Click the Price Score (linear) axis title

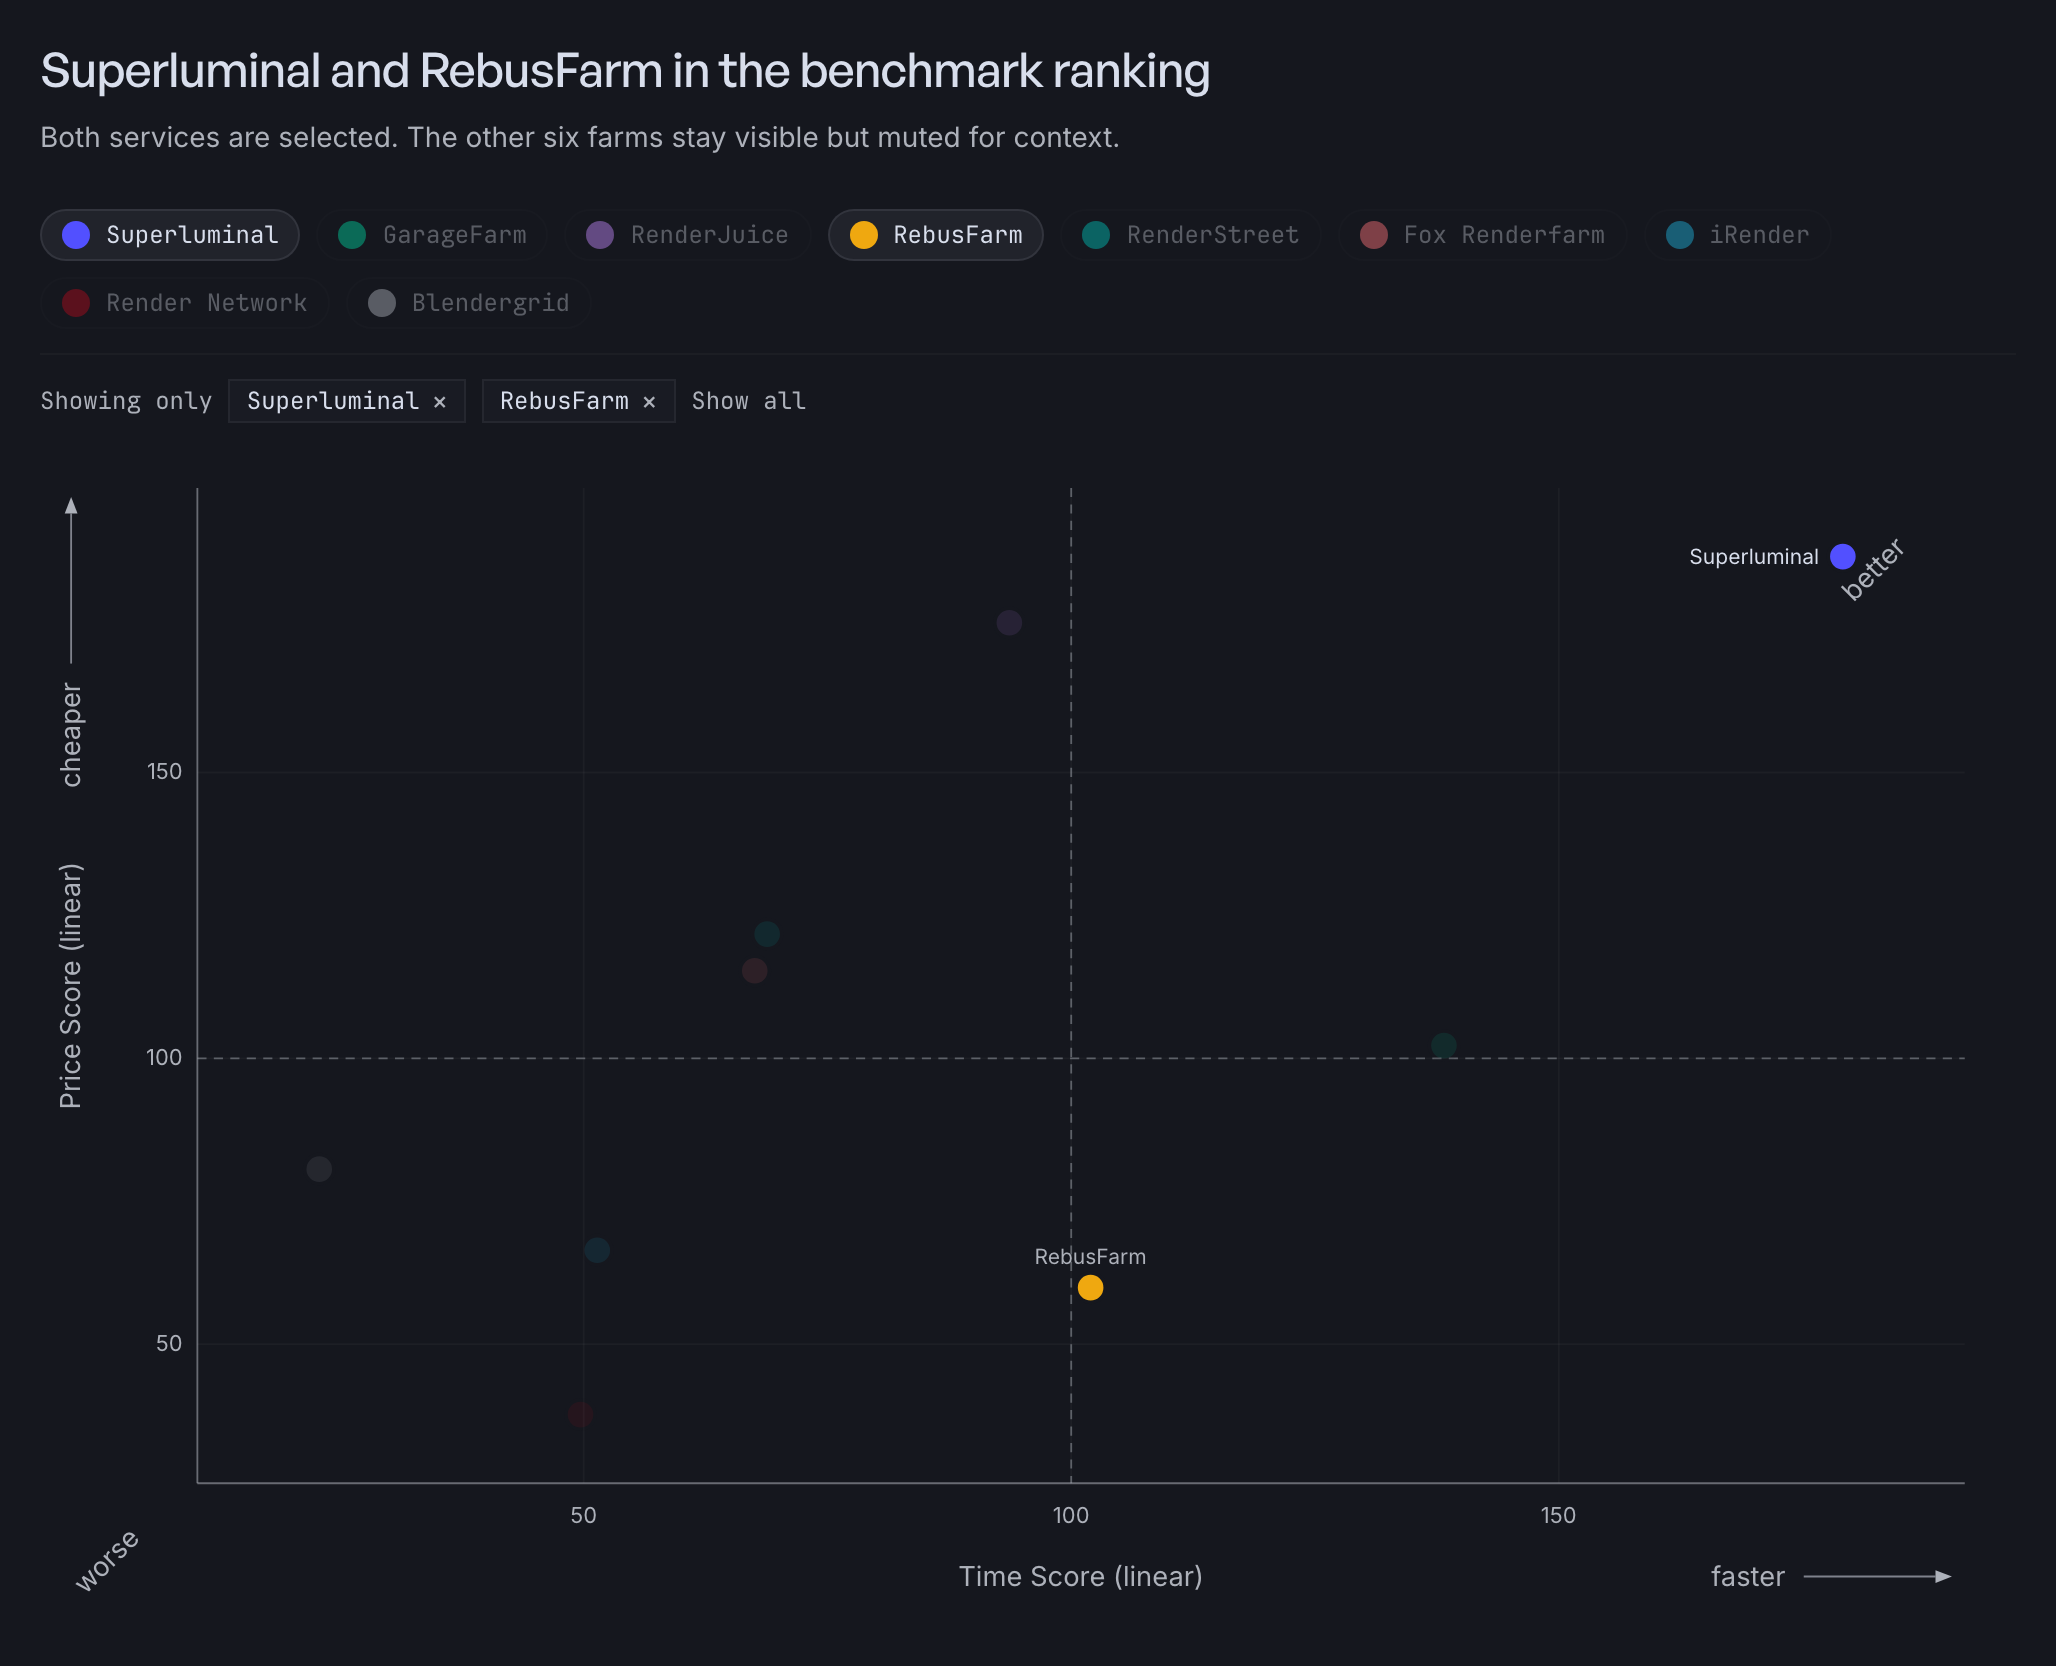pos(70,986)
